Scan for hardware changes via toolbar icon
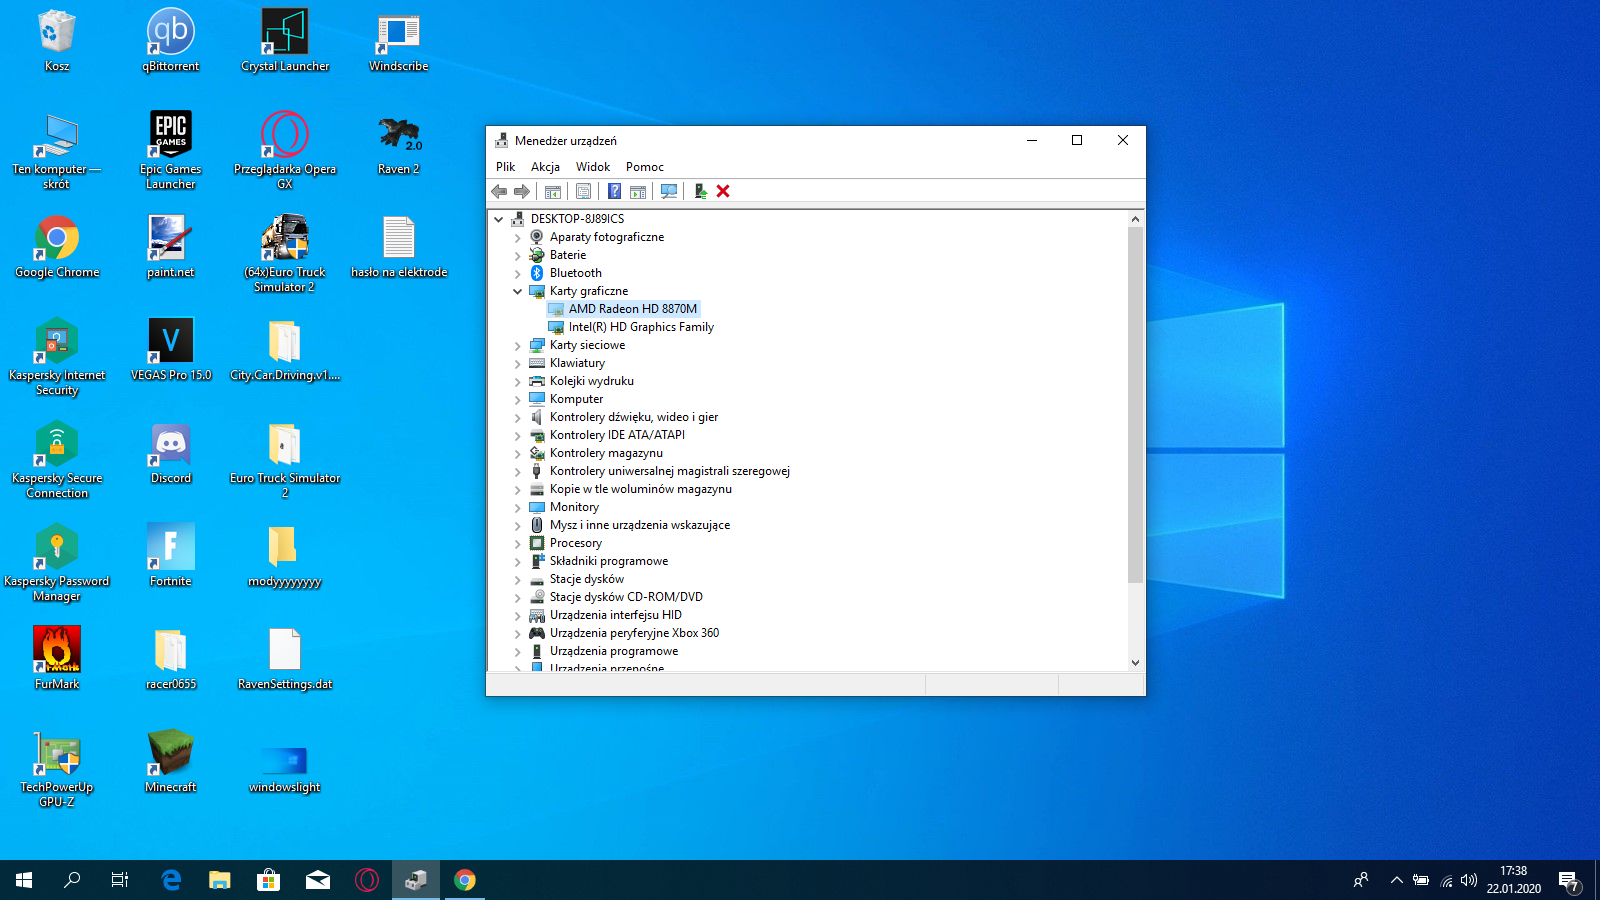This screenshot has height=900, width=1600. click(669, 191)
